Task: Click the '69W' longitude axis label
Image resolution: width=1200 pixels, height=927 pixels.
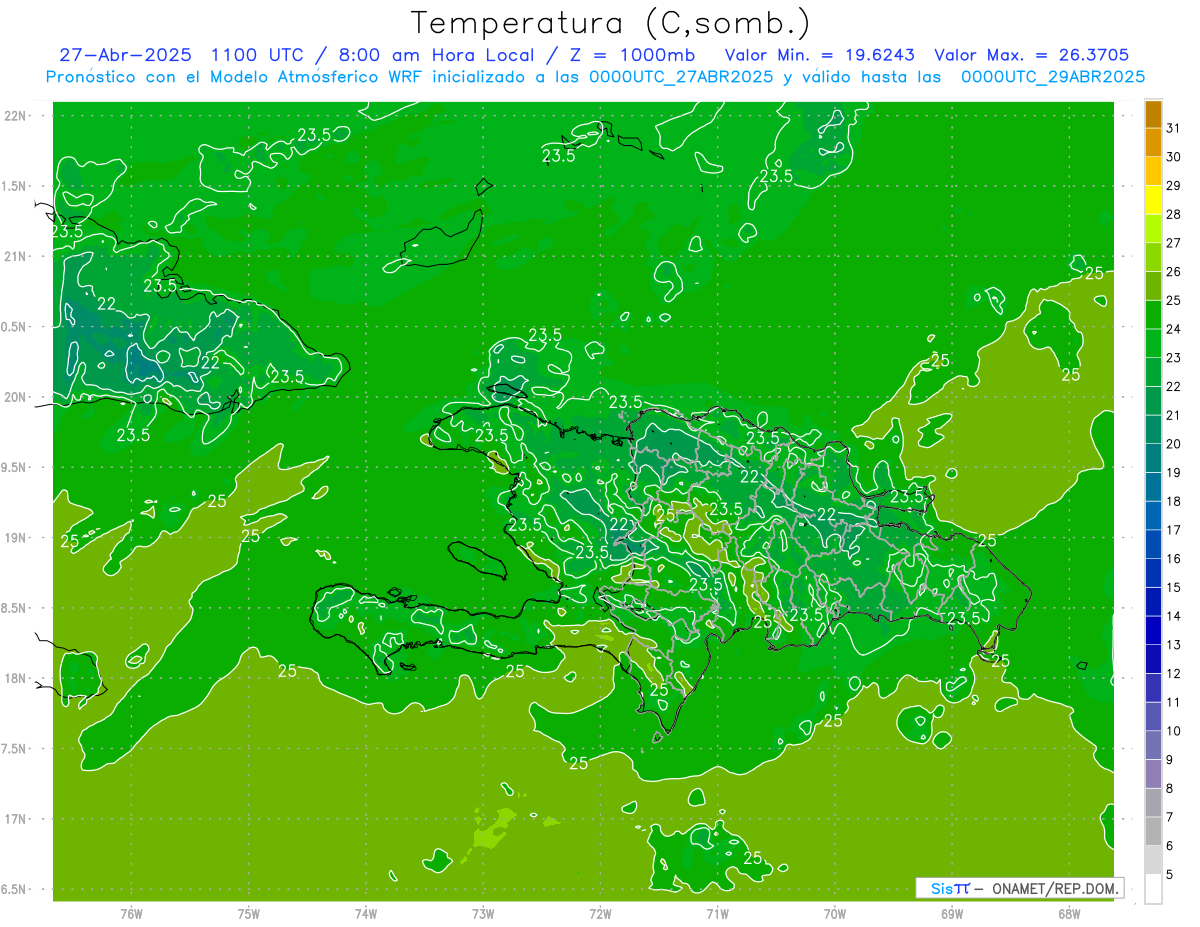Action: pyautogui.click(x=952, y=914)
